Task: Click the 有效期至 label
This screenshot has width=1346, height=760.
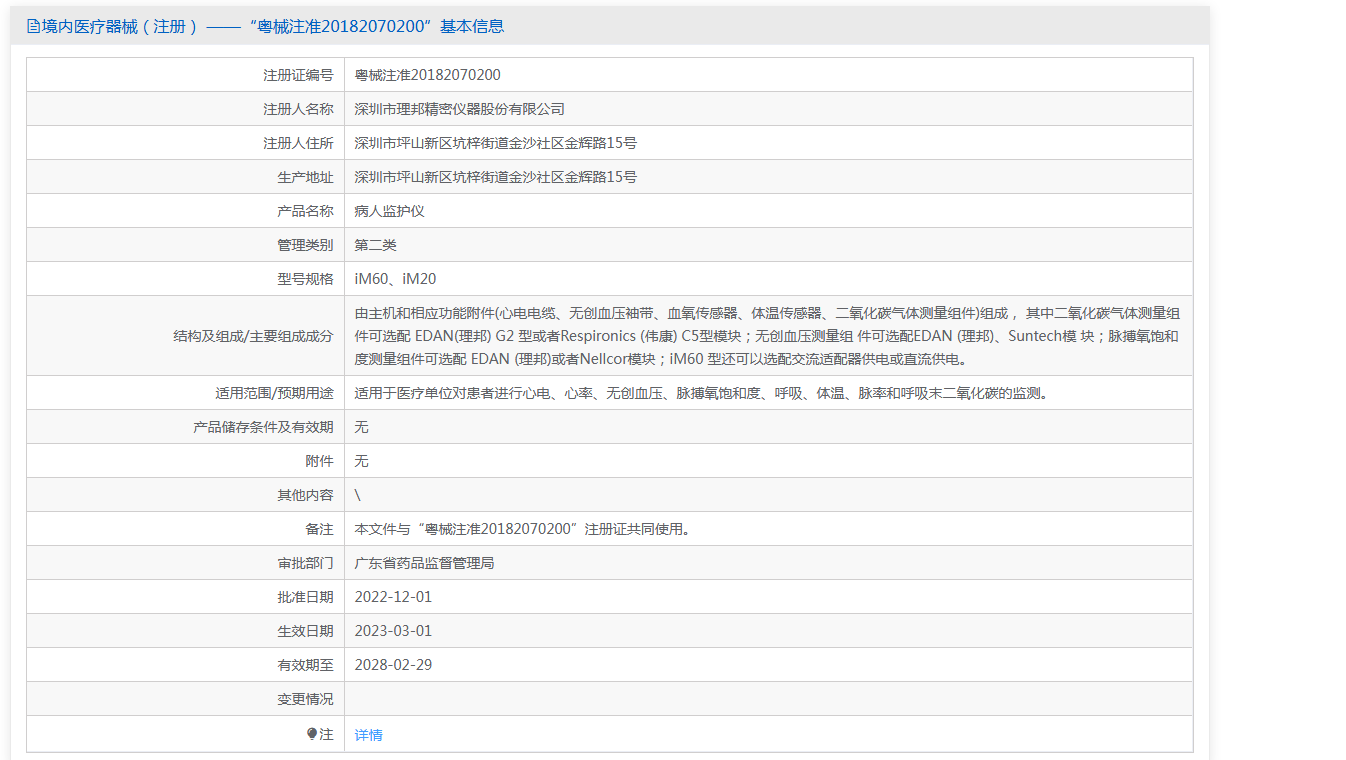Action: [305, 665]
